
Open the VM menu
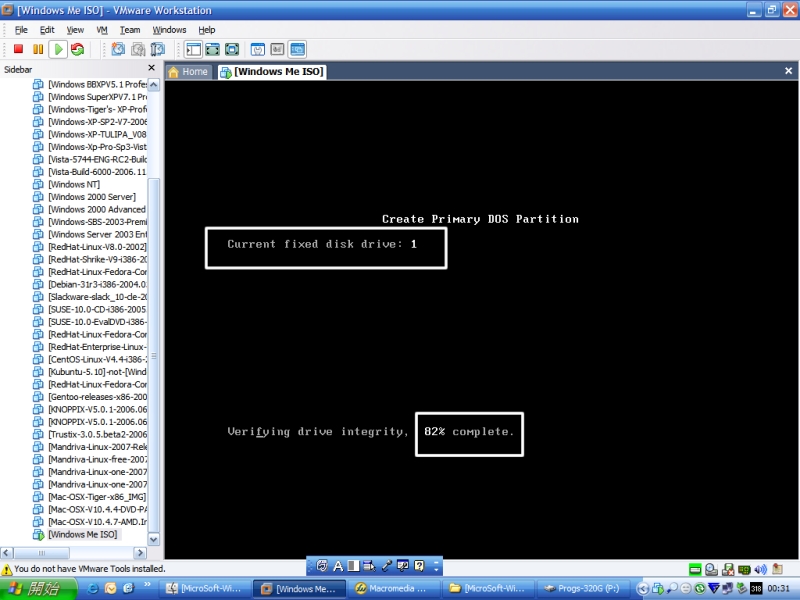(102, 30)
